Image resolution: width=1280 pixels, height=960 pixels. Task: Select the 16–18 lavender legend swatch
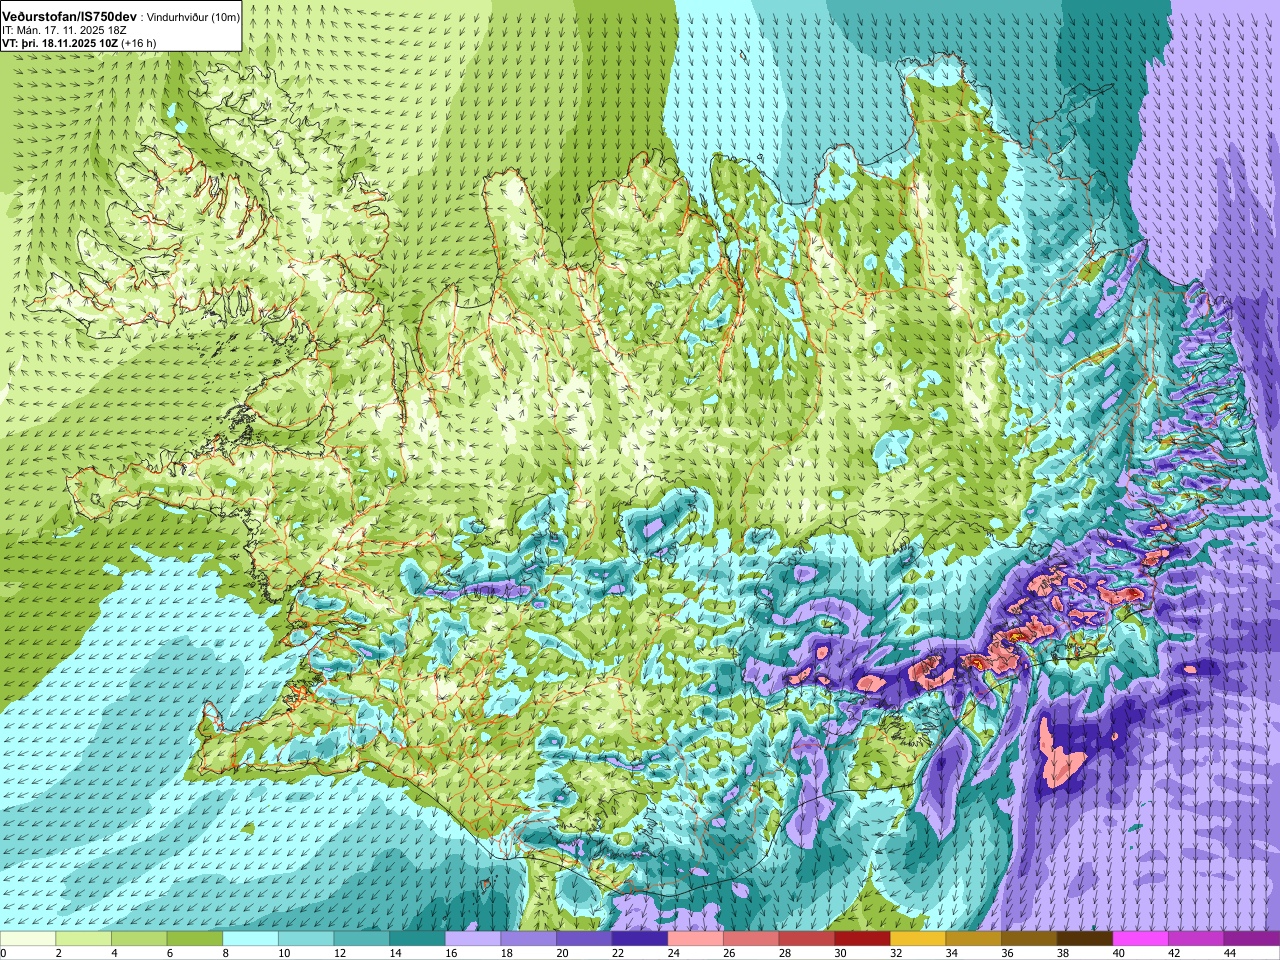click(x=473, y=938)
